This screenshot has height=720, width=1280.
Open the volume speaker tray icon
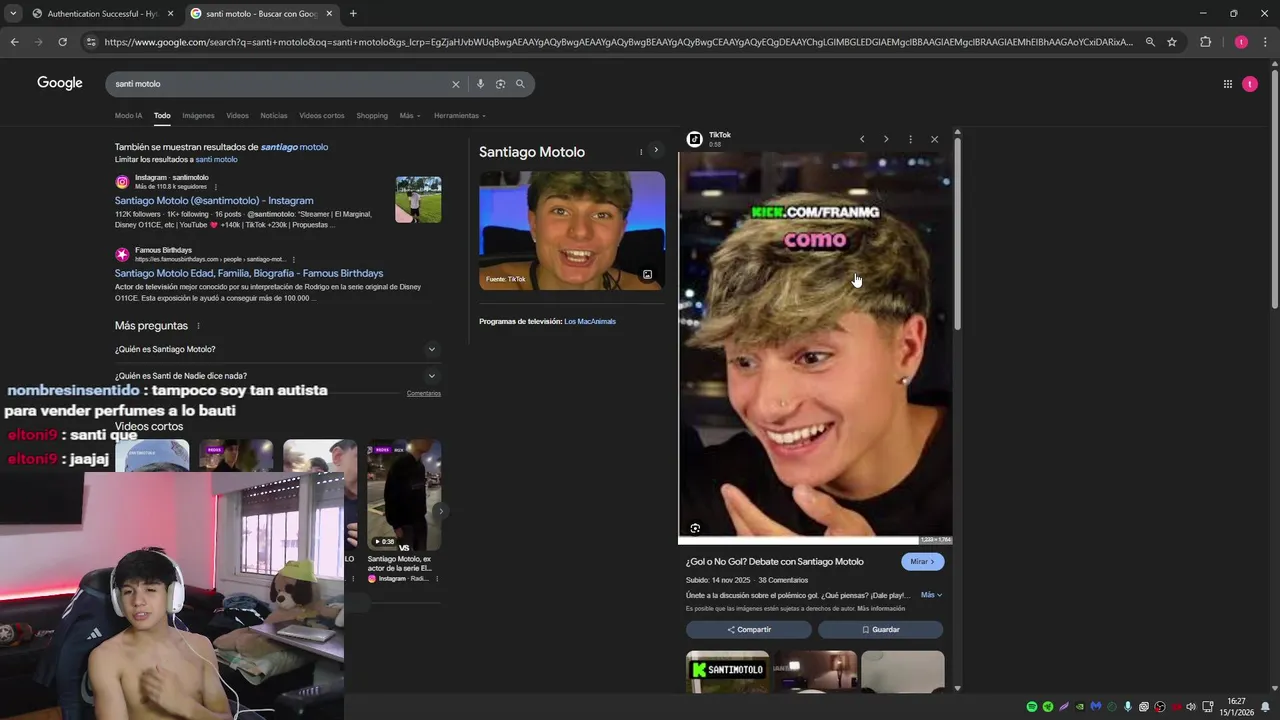1191,707
